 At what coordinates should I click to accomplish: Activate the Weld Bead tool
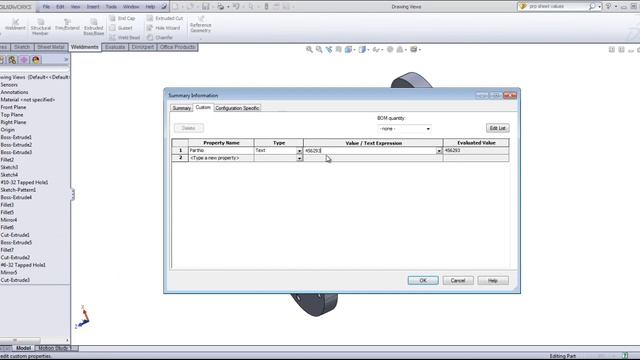coord(125,38)
